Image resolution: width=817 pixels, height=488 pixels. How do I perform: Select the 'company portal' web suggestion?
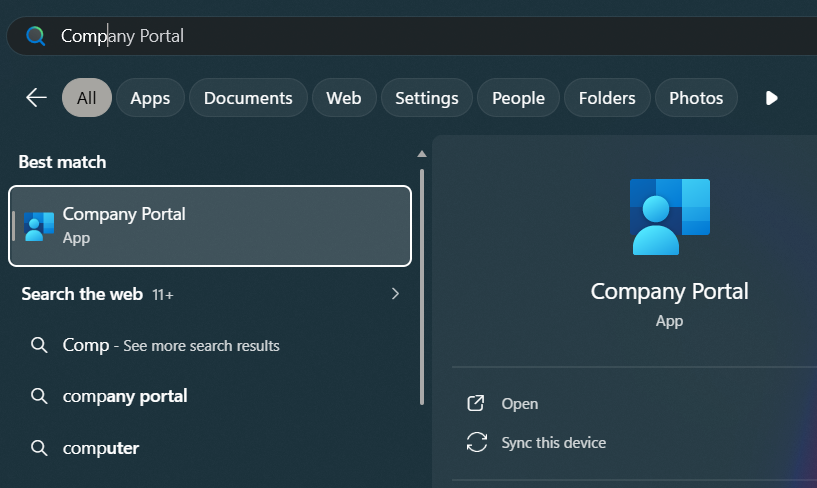(125, 396)
